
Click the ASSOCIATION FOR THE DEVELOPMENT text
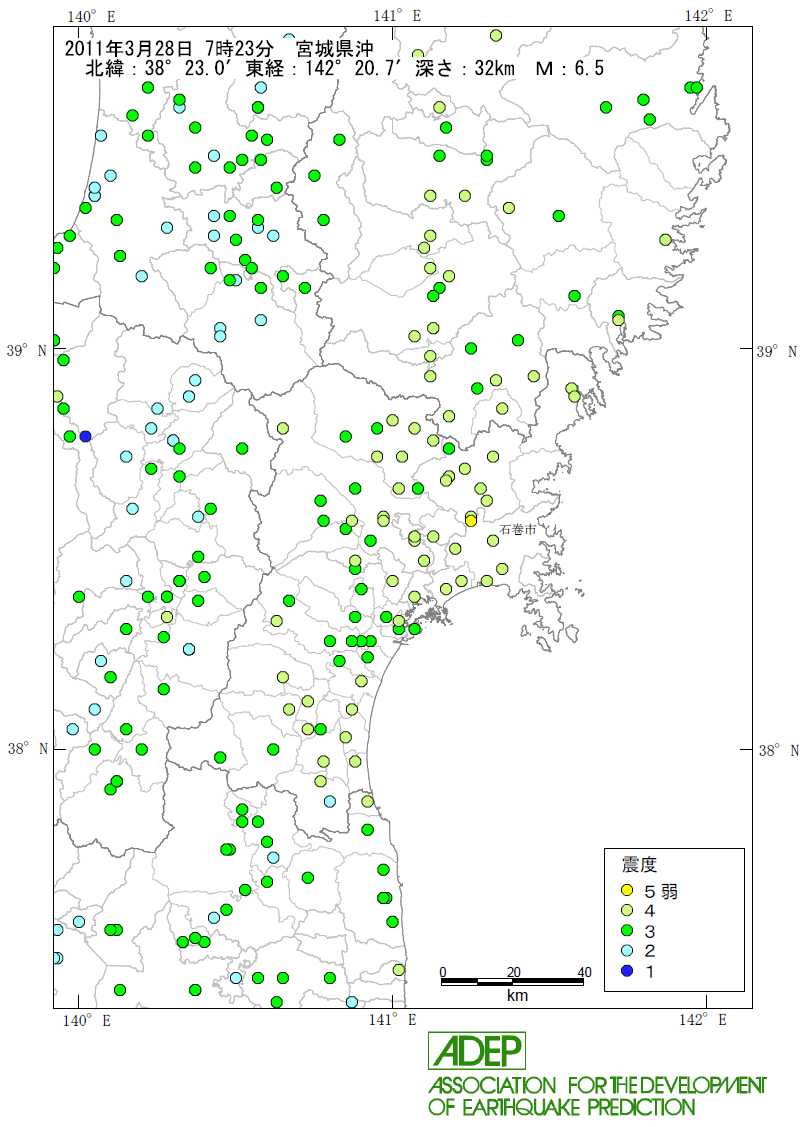597,1085
